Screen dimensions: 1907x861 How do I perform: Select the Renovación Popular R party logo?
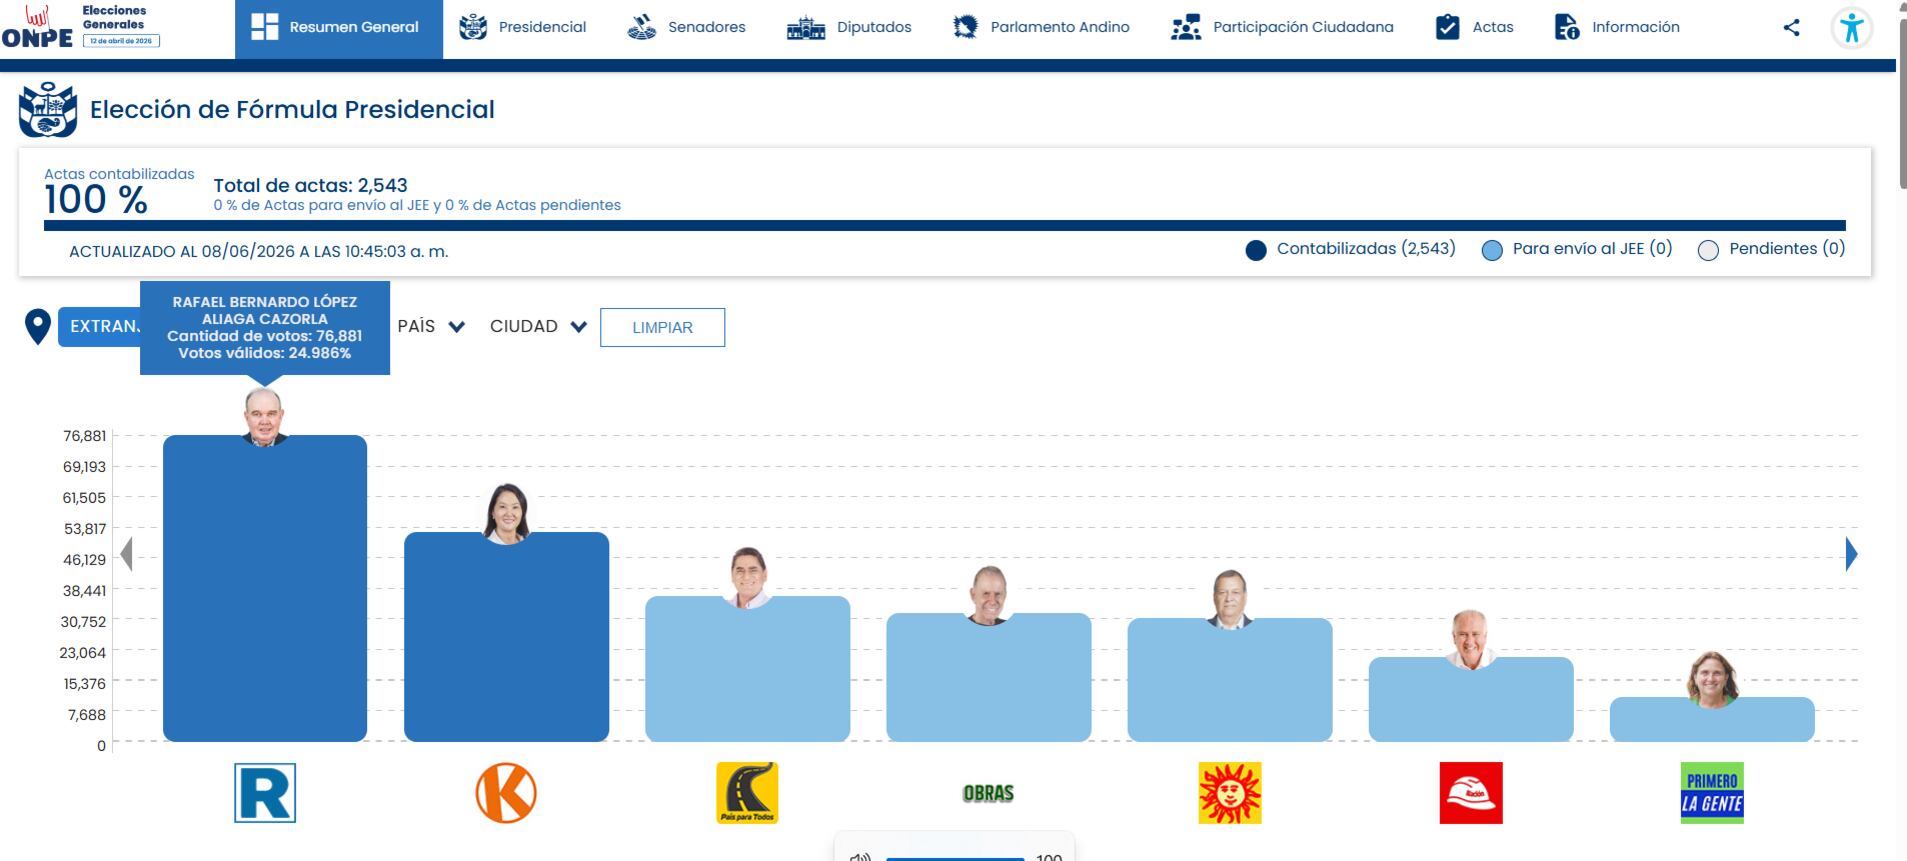coord(265,793)
